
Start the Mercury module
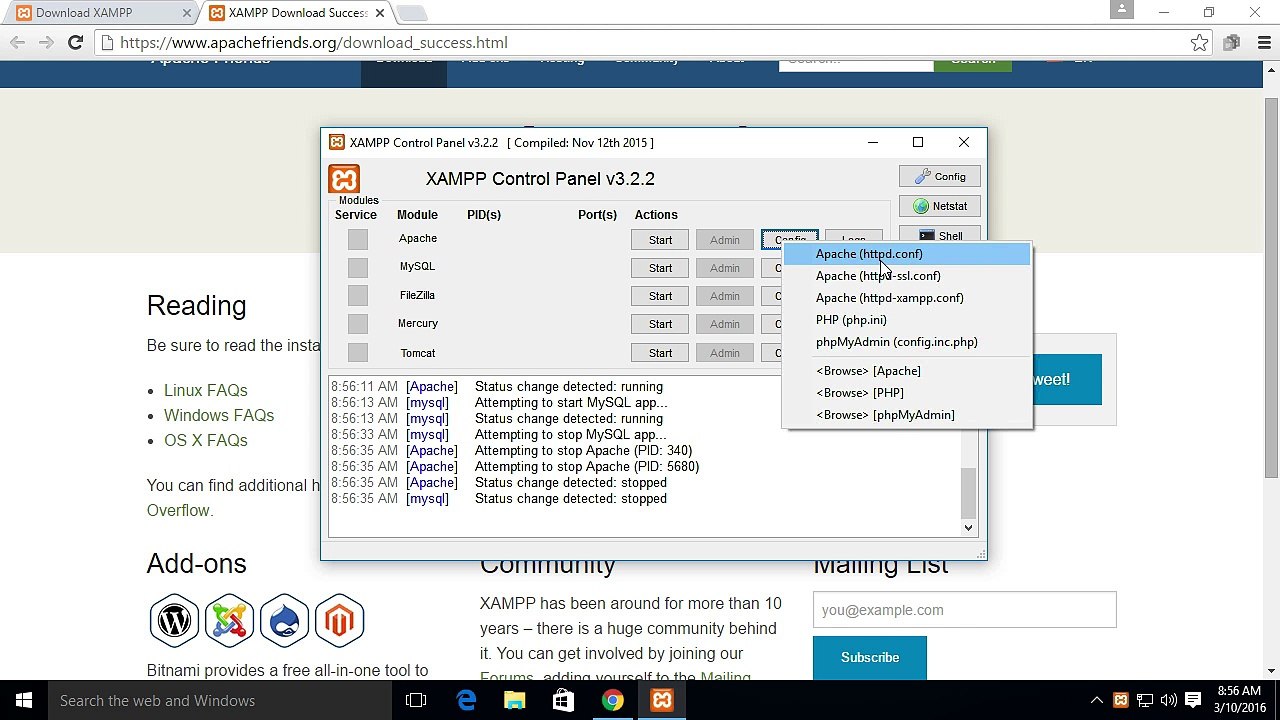[660, 324]
